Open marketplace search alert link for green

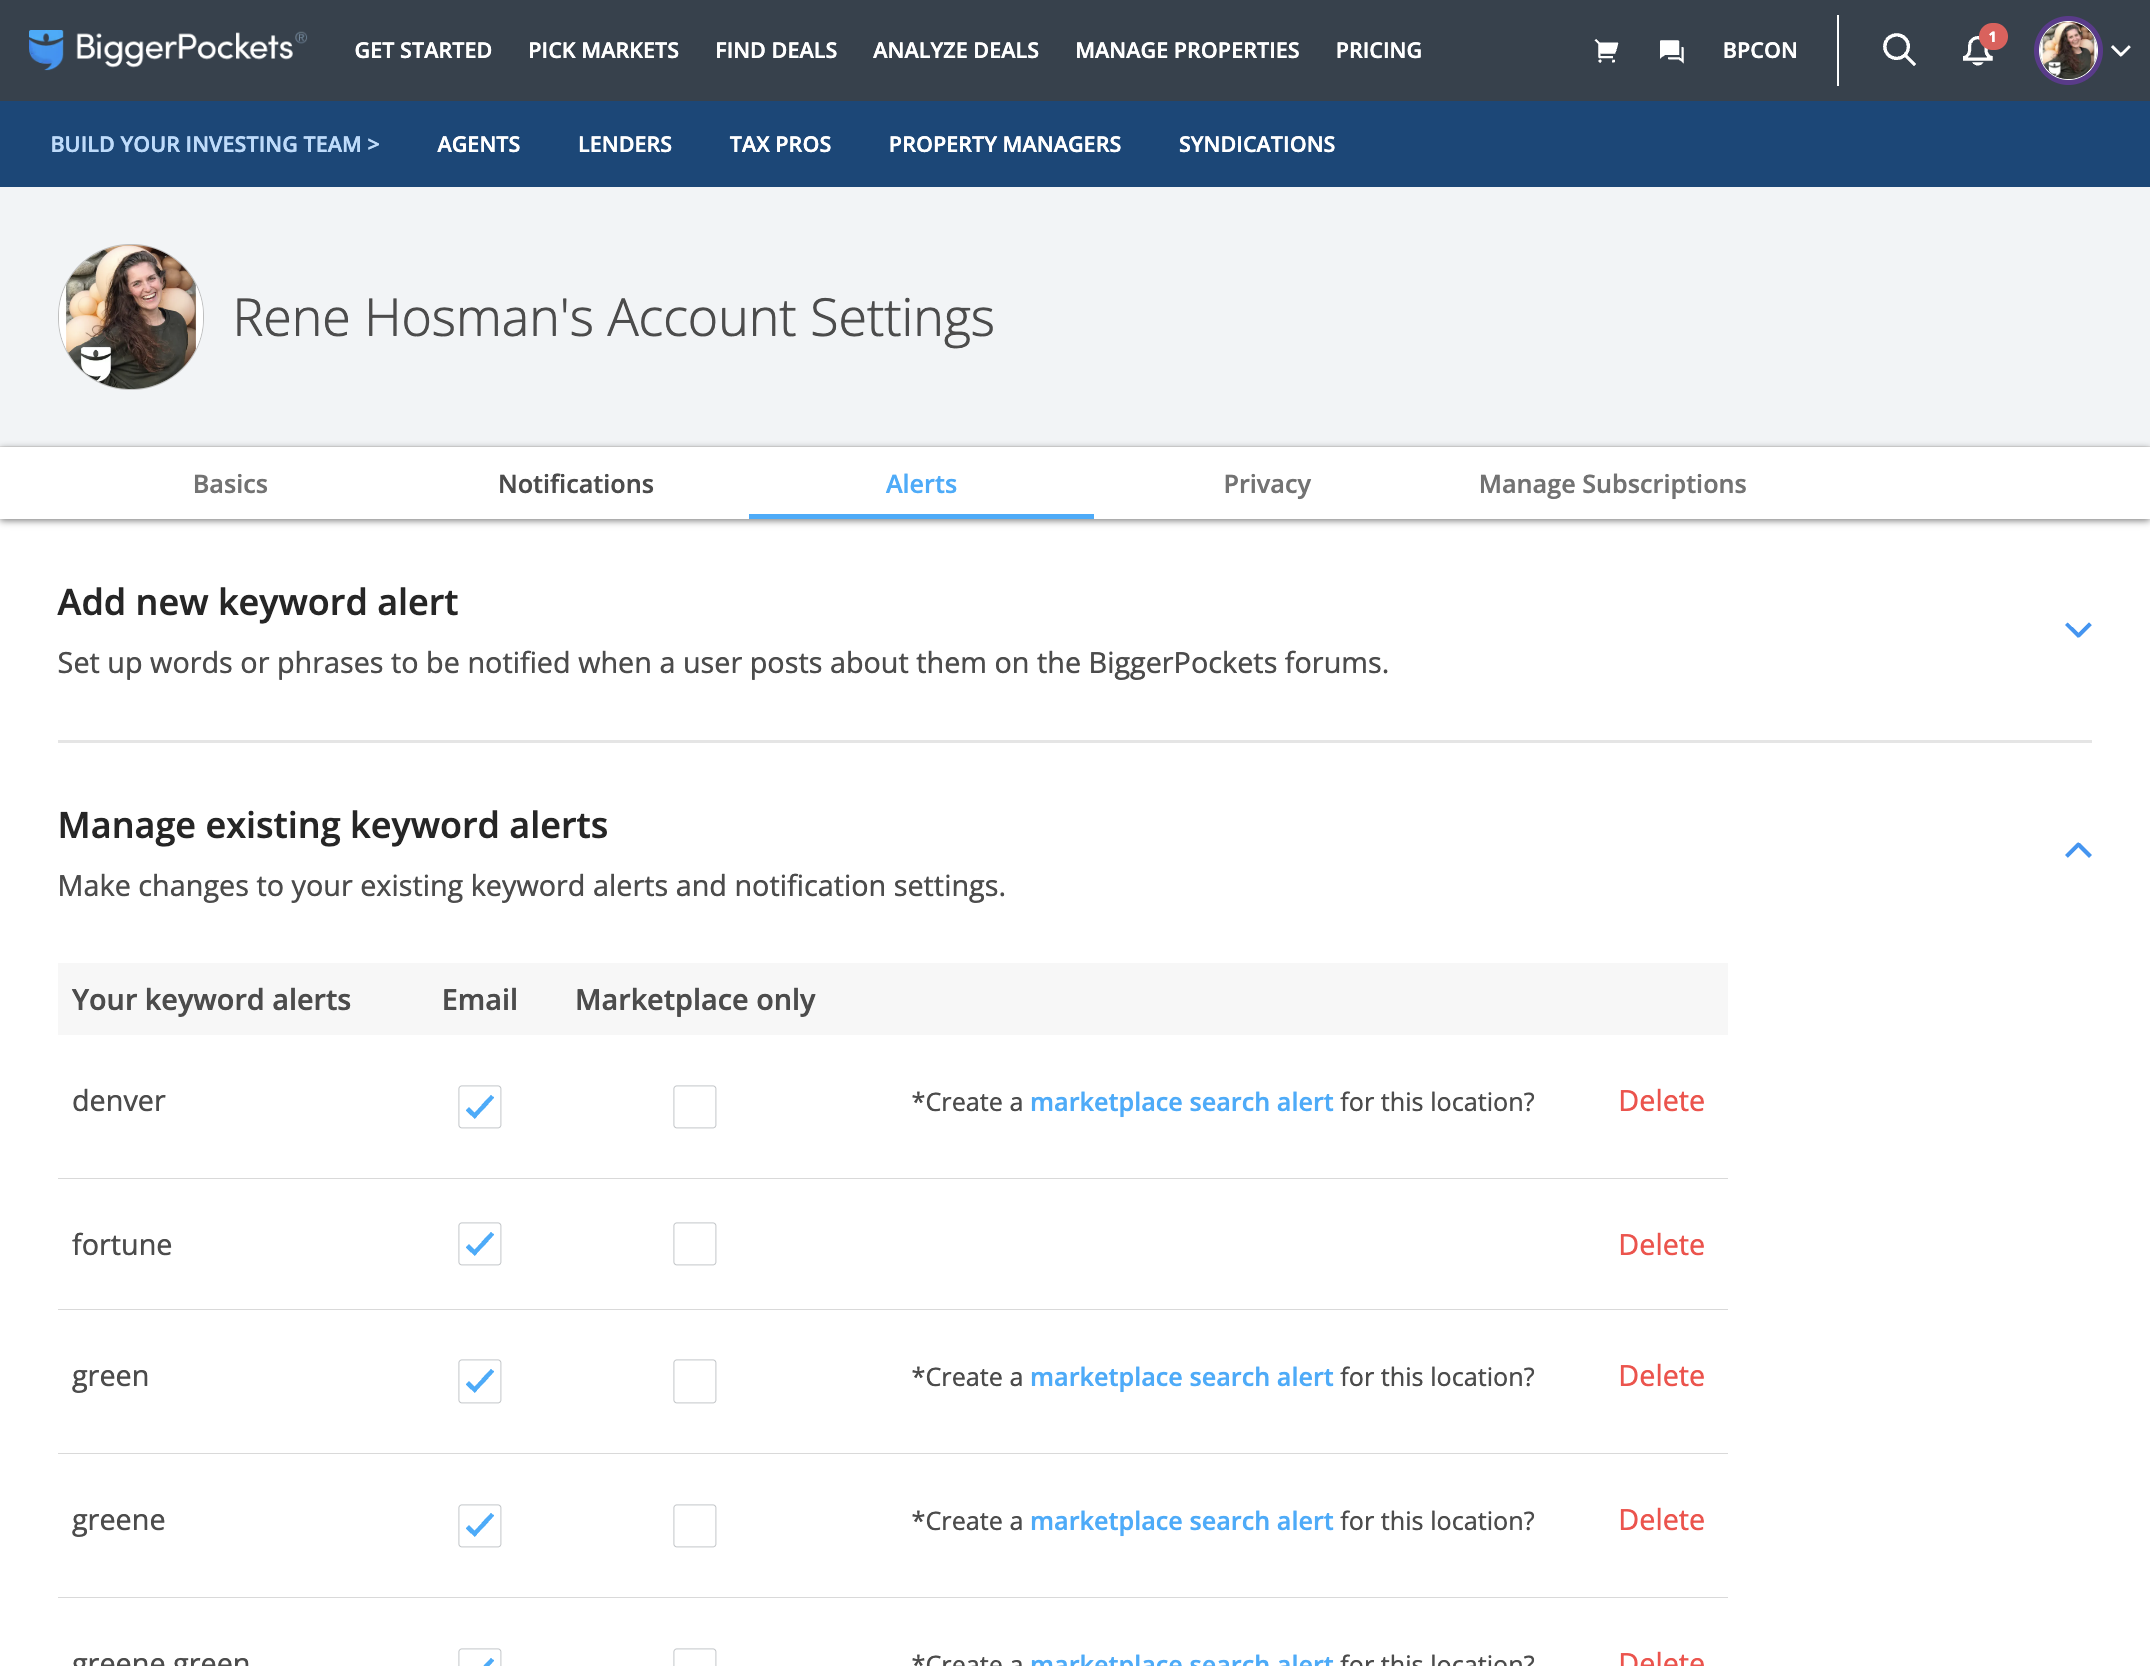pos(1181,1377)
